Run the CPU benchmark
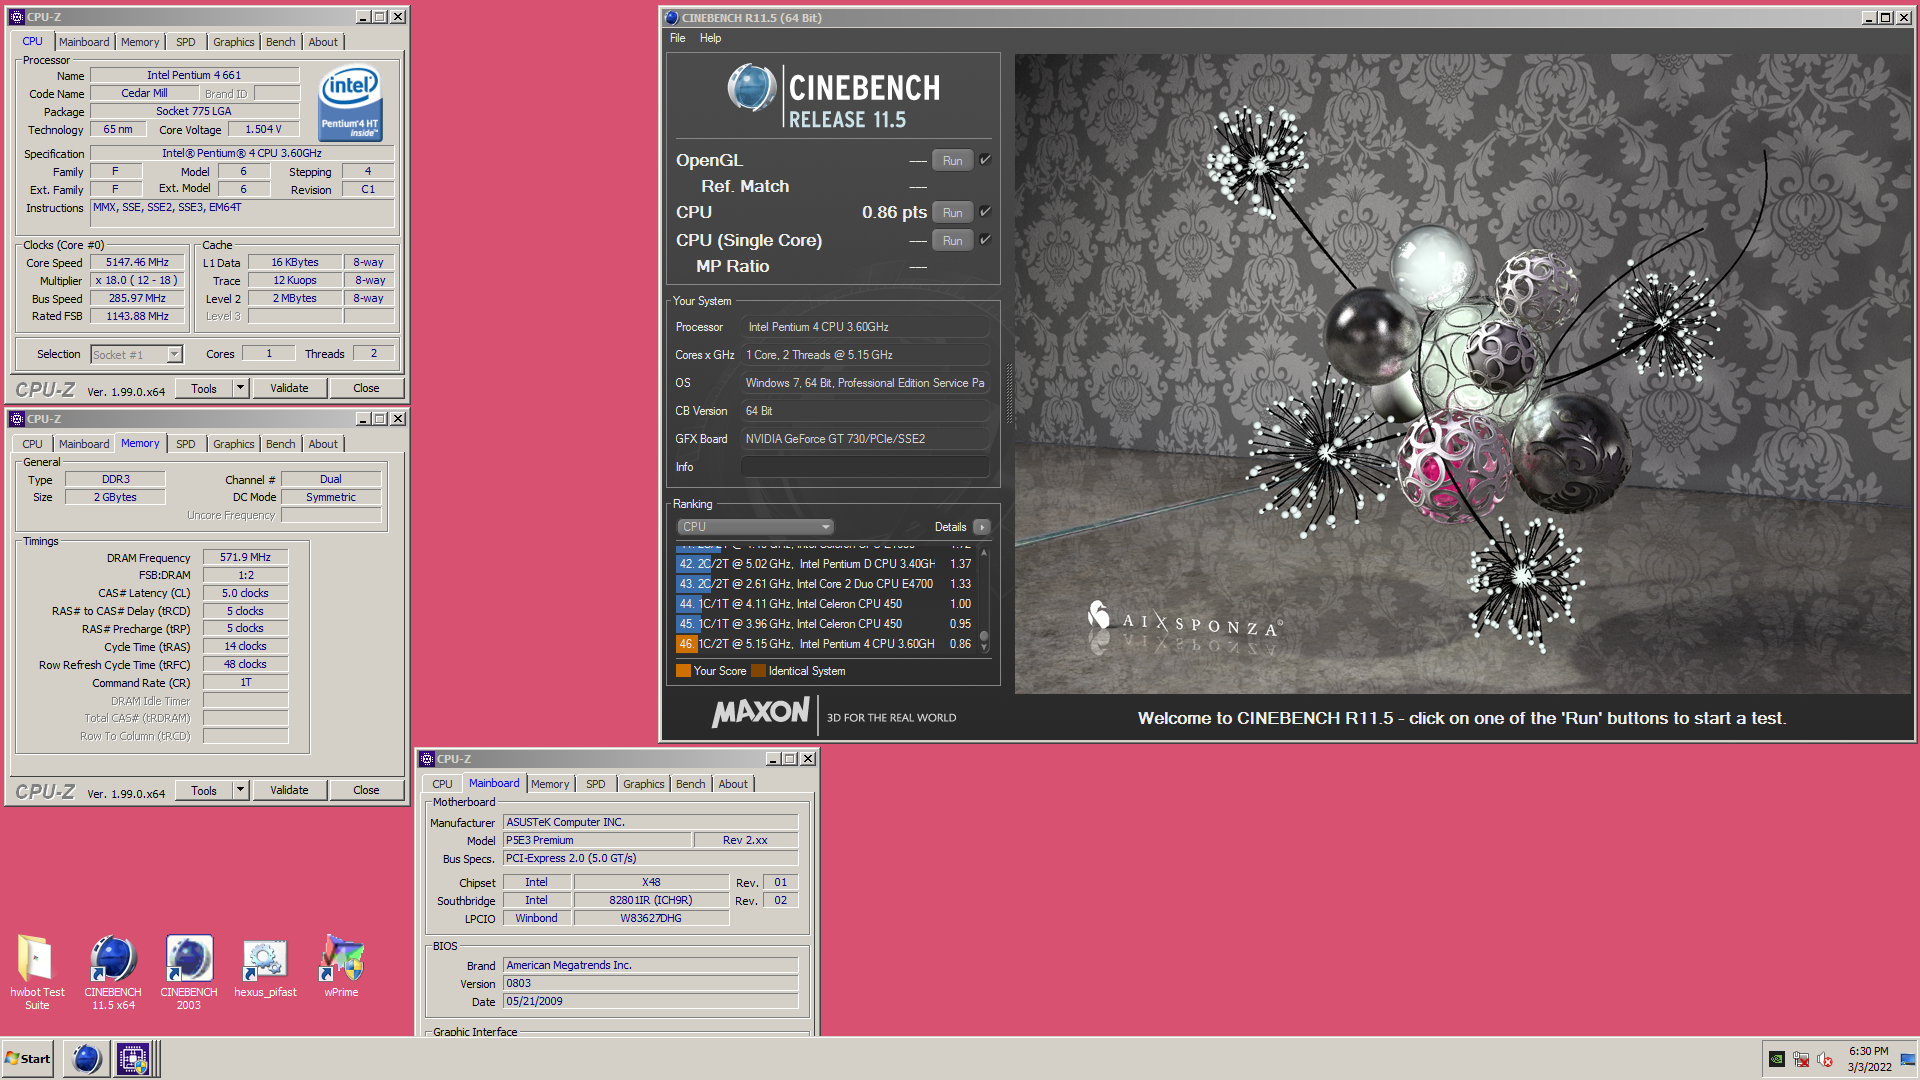The height and width of the screenshot is (1080, 1920). click(952, 212)
